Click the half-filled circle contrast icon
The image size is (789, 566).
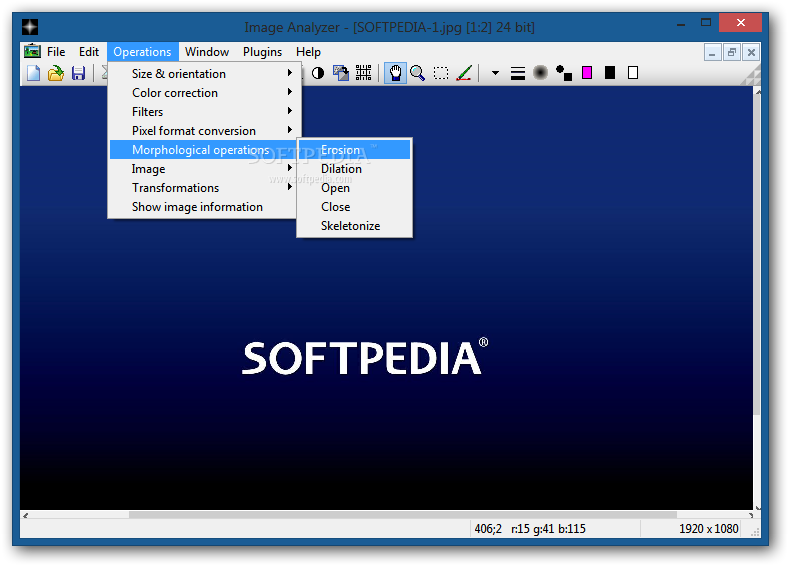(318, 73)
